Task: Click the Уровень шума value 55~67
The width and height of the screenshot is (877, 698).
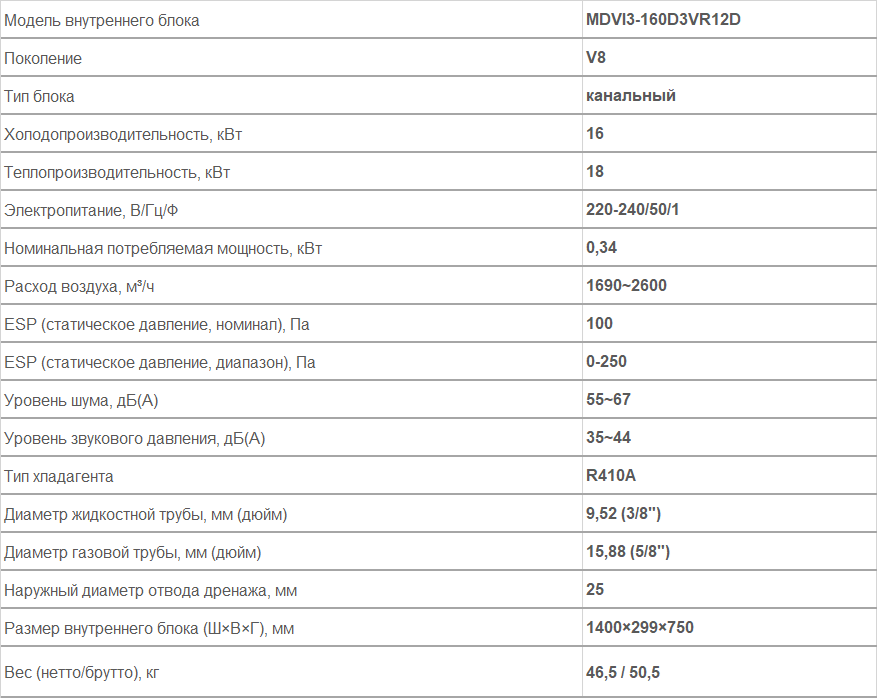Action: (608, 399)
